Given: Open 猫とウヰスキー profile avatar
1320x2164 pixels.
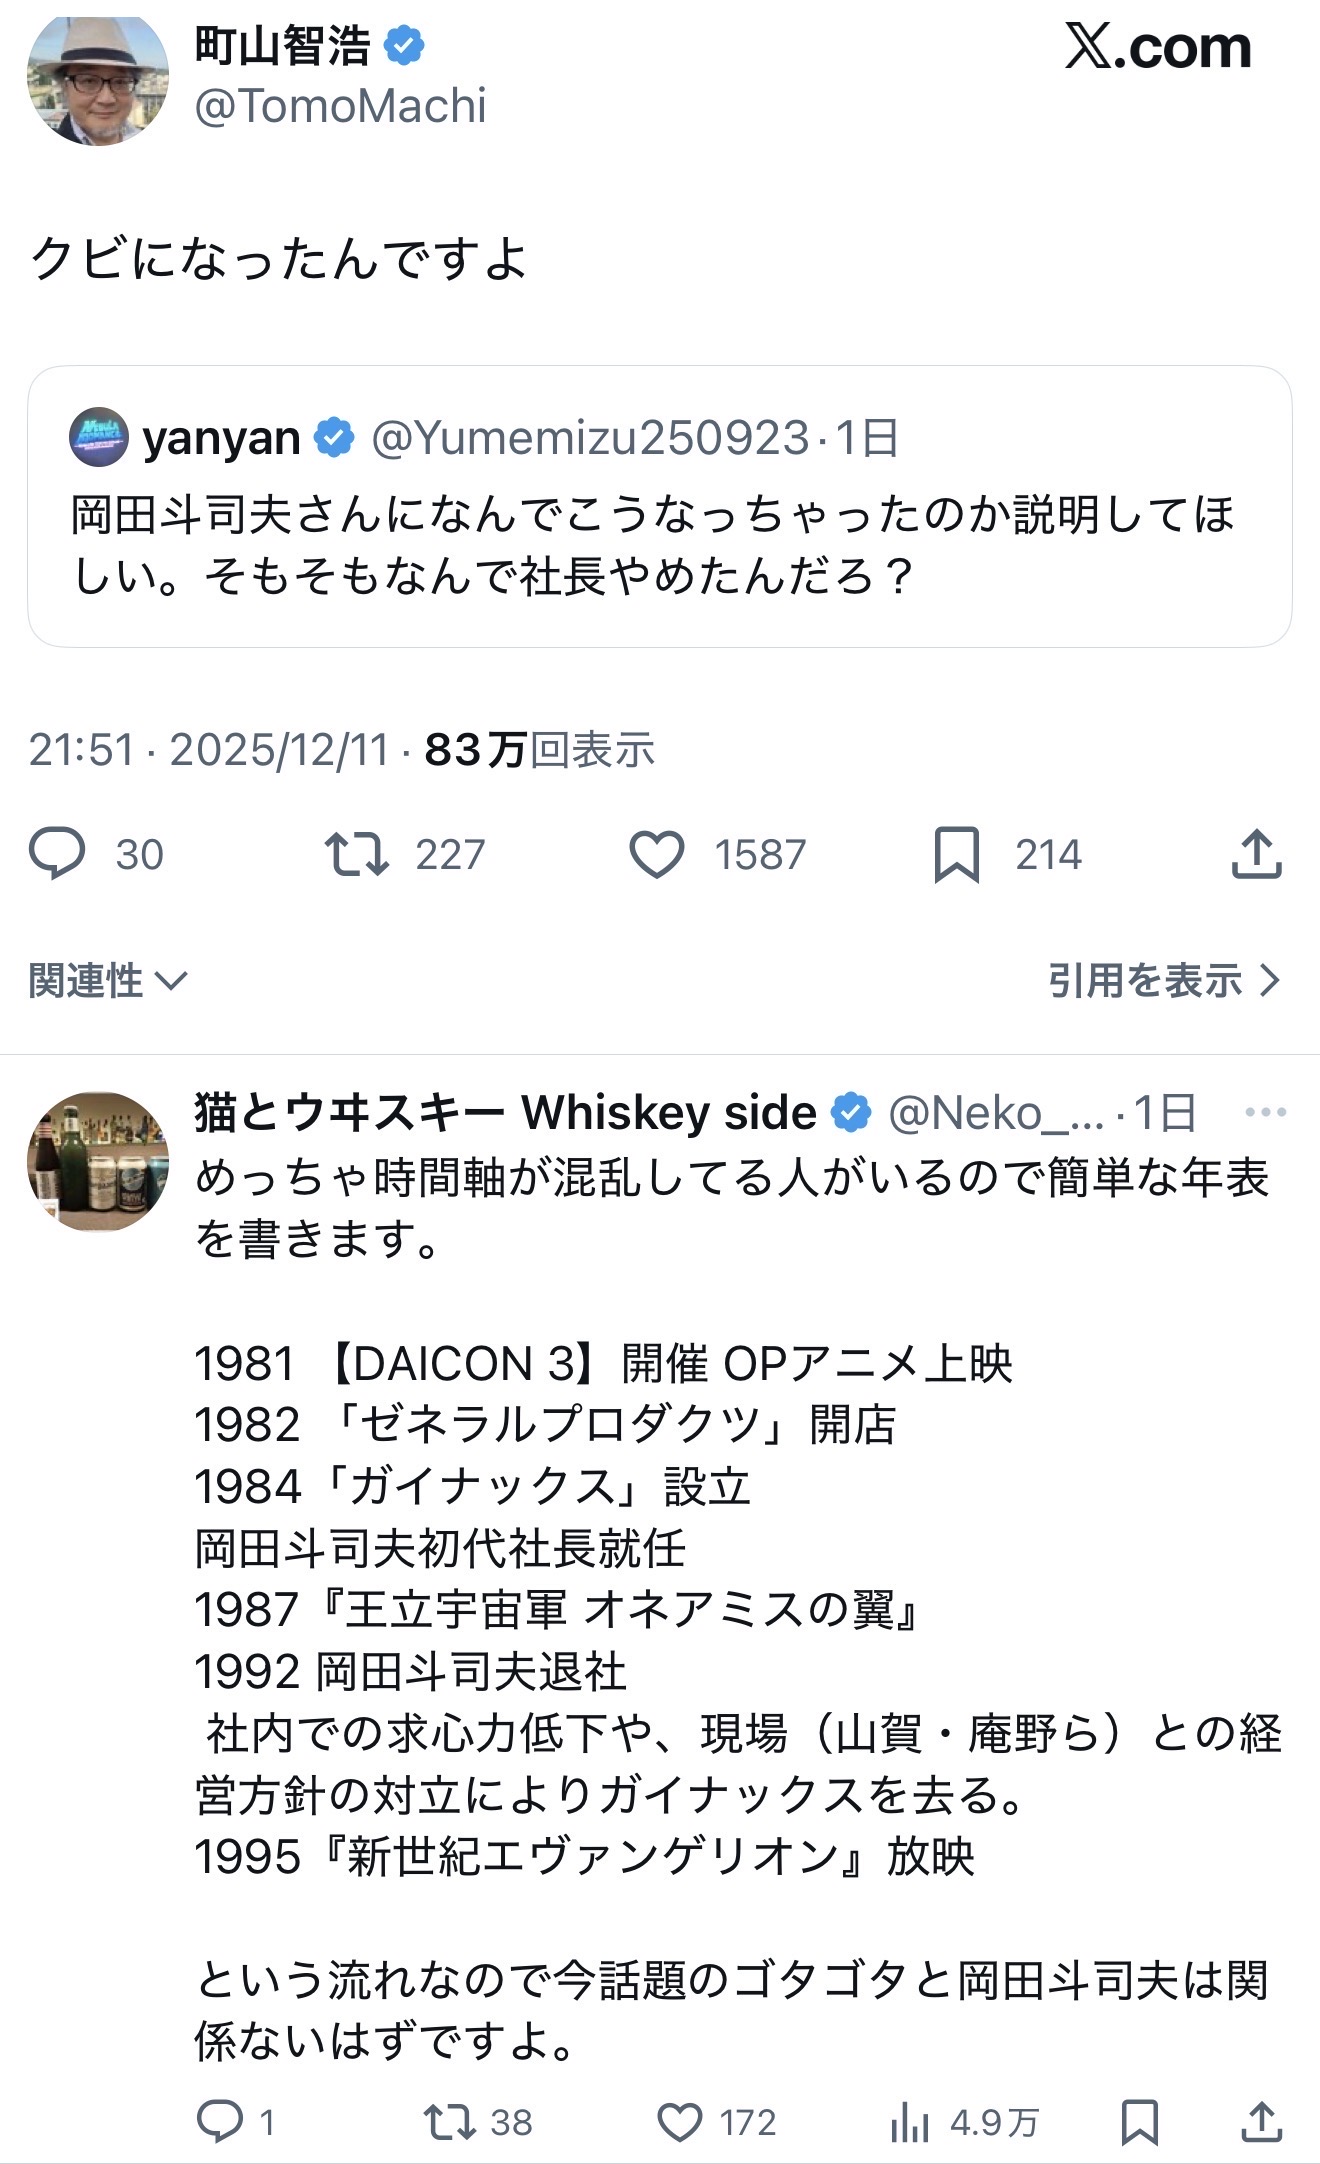Looking at the screenshot, I should click(x=97, y=1162).
